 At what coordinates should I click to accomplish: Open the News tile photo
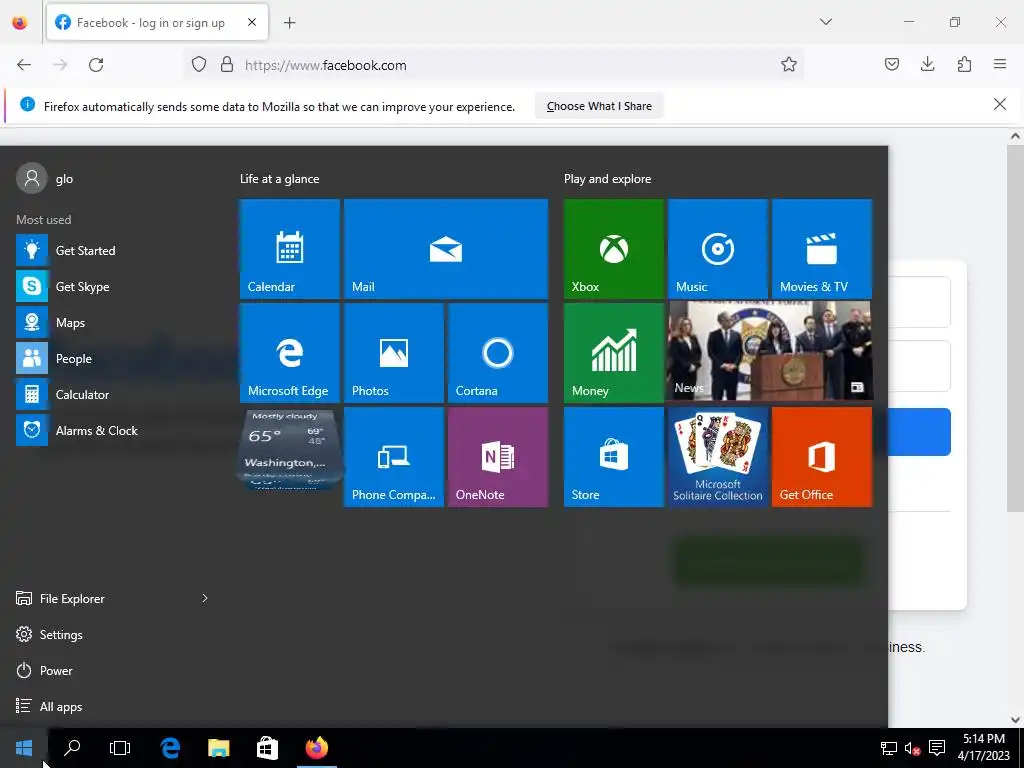(769, 351)
